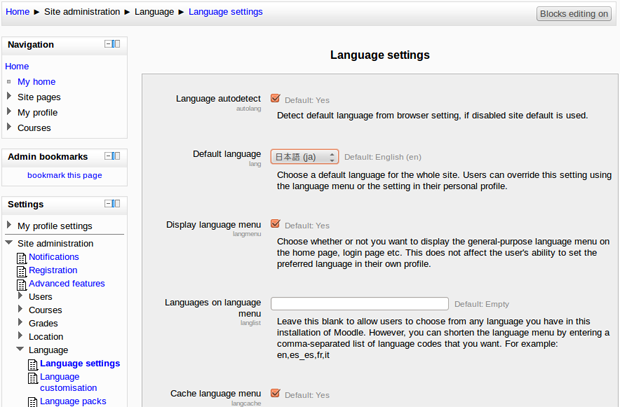
Task: Click the 'autolang' setting name
Action: [249, 108]
